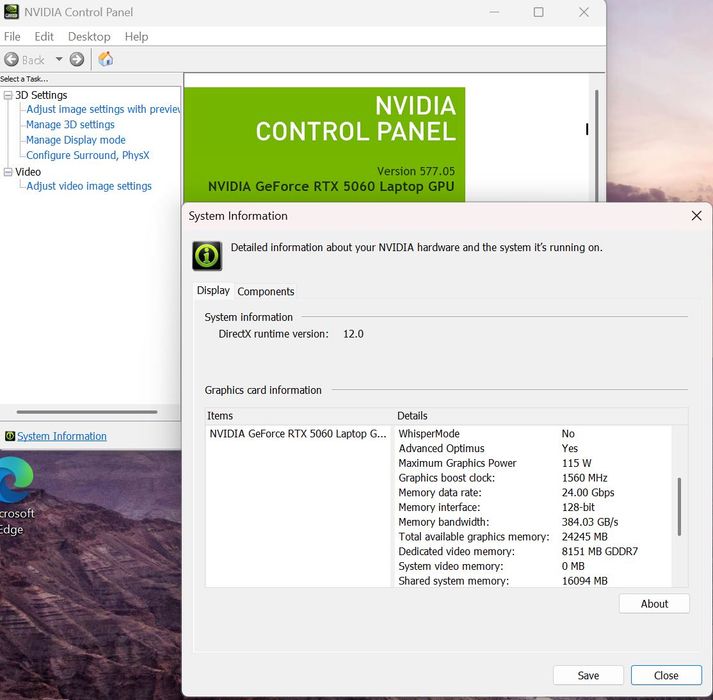The height and width of the screenshot is (700, 713).
Task: Click the Save button
Action: coord(588,675)
